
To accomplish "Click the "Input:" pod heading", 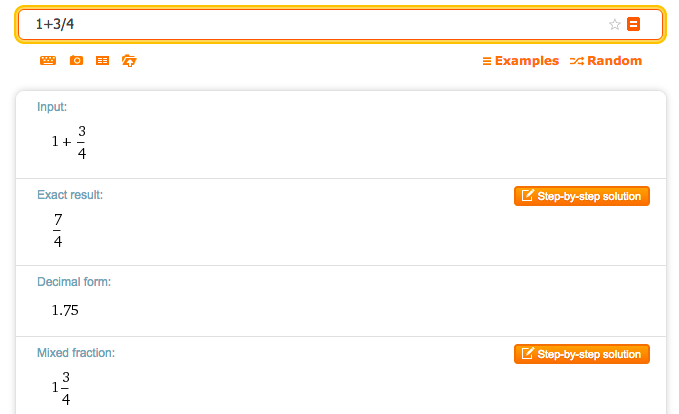I will click(x=52, y=106).
